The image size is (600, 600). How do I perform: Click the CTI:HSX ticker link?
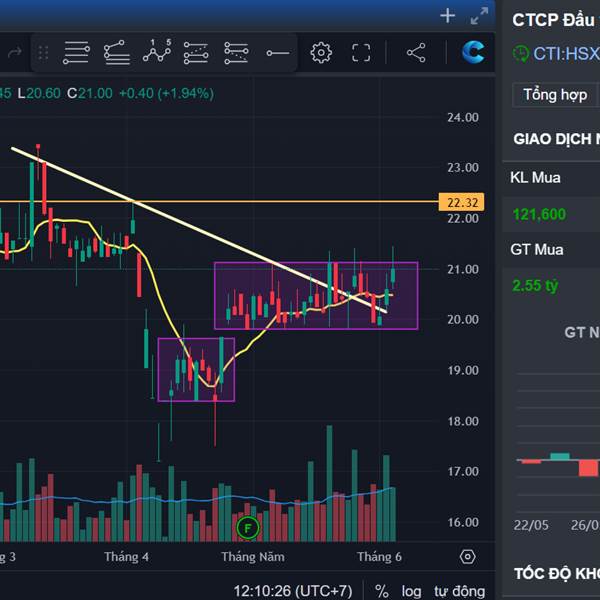(x=566, y=54)
